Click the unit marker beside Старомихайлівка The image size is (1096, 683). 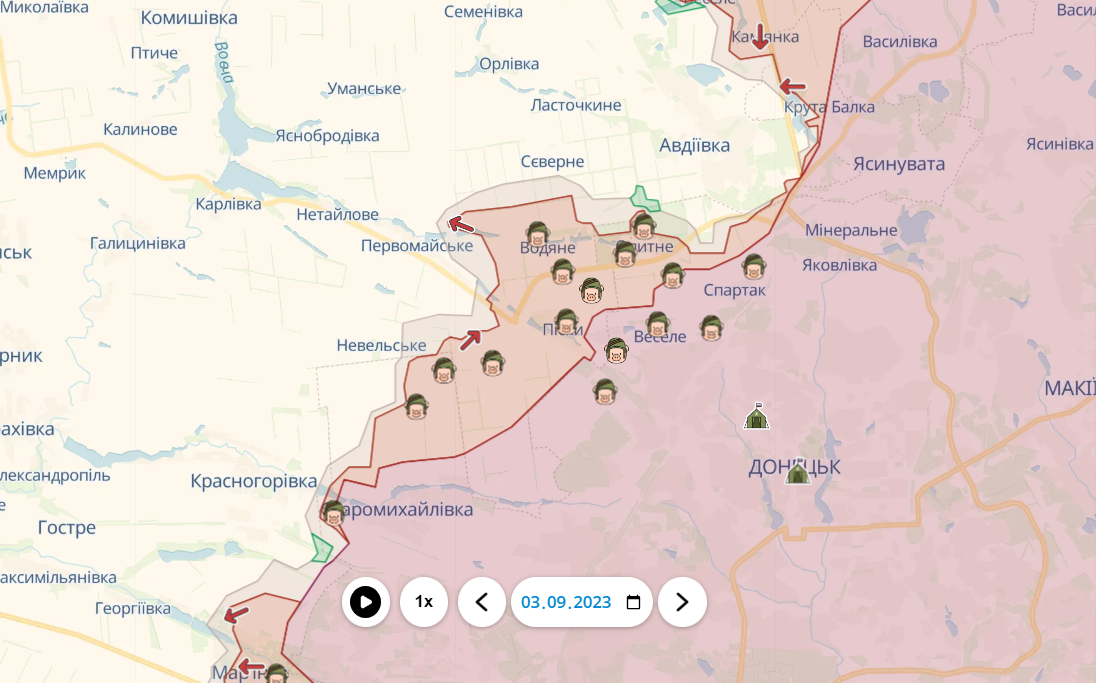334,512
